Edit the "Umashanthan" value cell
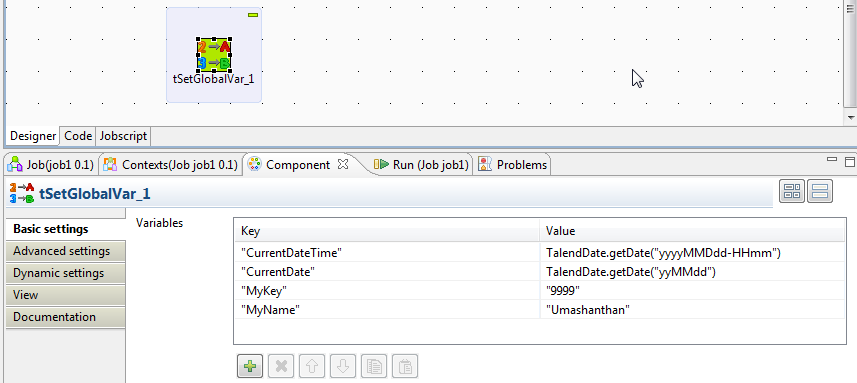The width and height of the screenshot is (857, 383). pos(692,309)
